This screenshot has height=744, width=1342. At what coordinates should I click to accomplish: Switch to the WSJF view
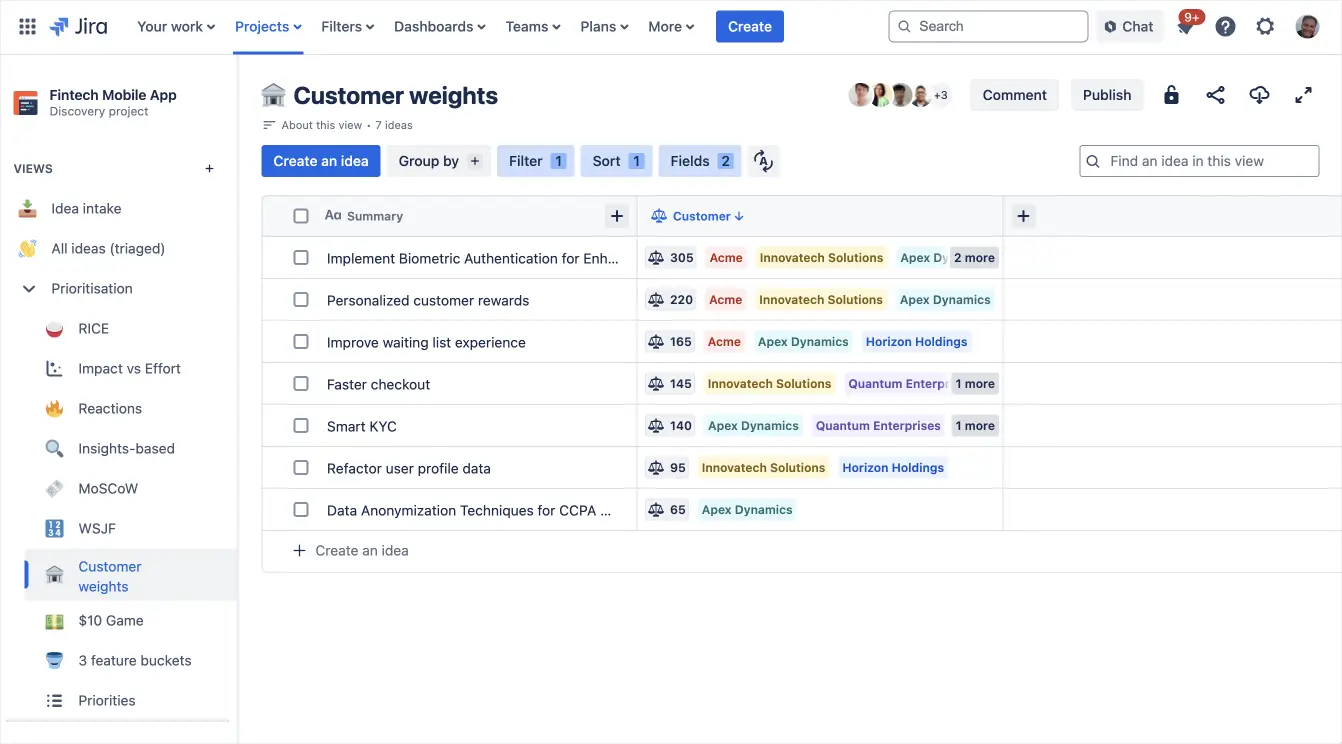coord(97,529)
